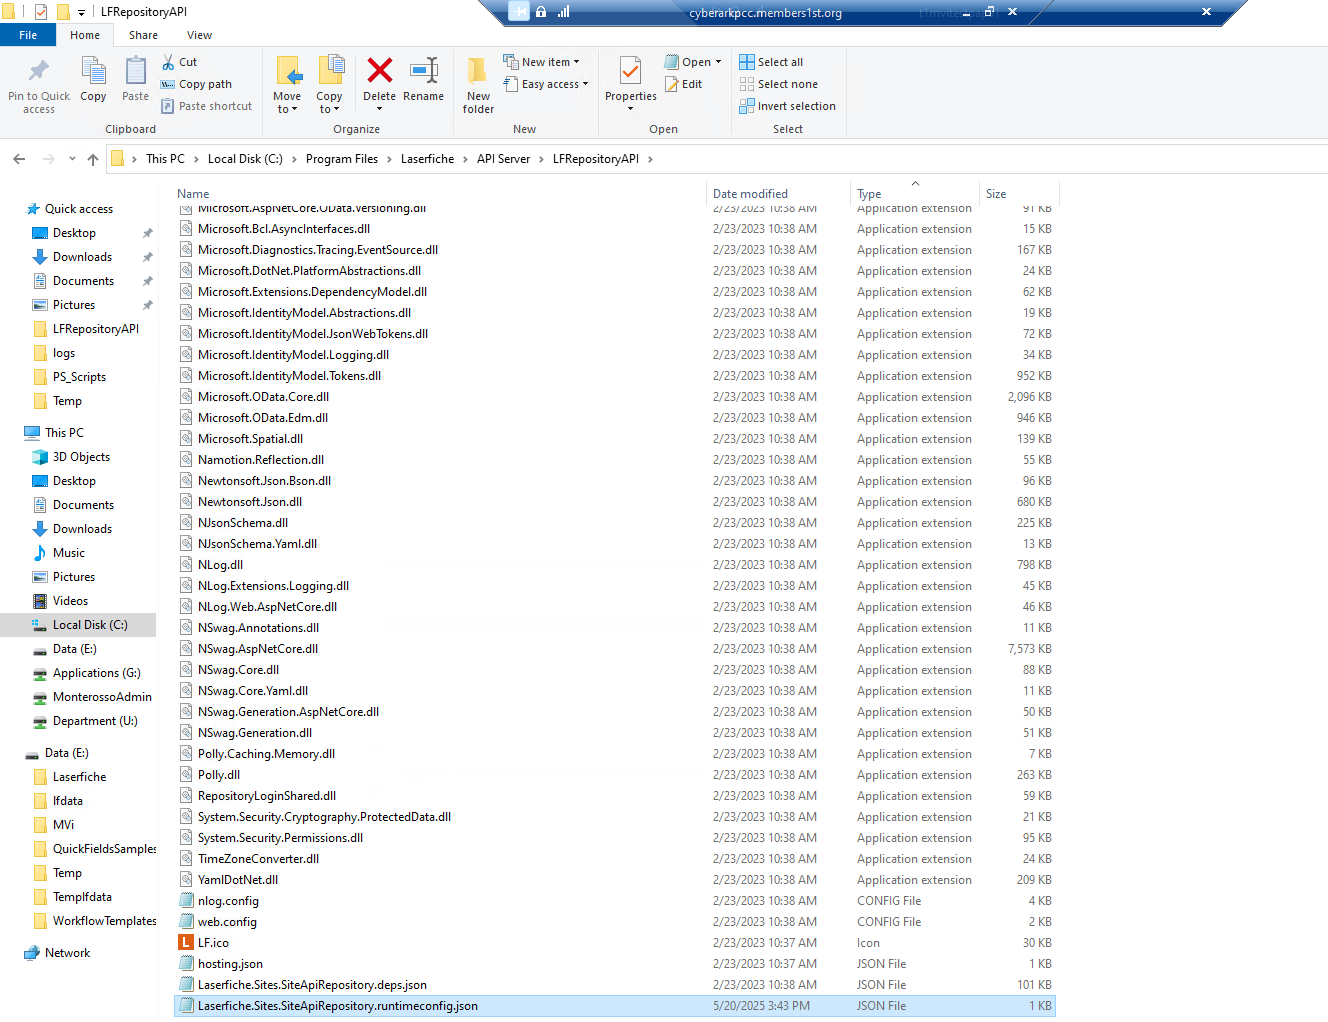
Task: Sort by the Date modified column
Action: point(779,194)
